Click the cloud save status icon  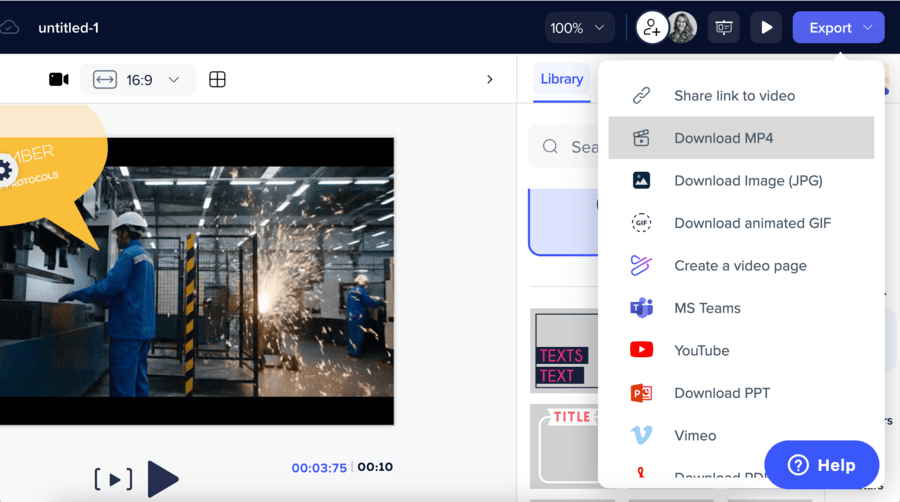pyautogui.click(x=9, y=28)
